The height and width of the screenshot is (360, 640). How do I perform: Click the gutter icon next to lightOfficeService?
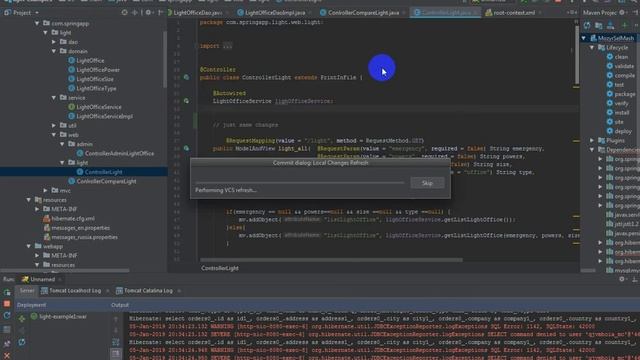187,101
